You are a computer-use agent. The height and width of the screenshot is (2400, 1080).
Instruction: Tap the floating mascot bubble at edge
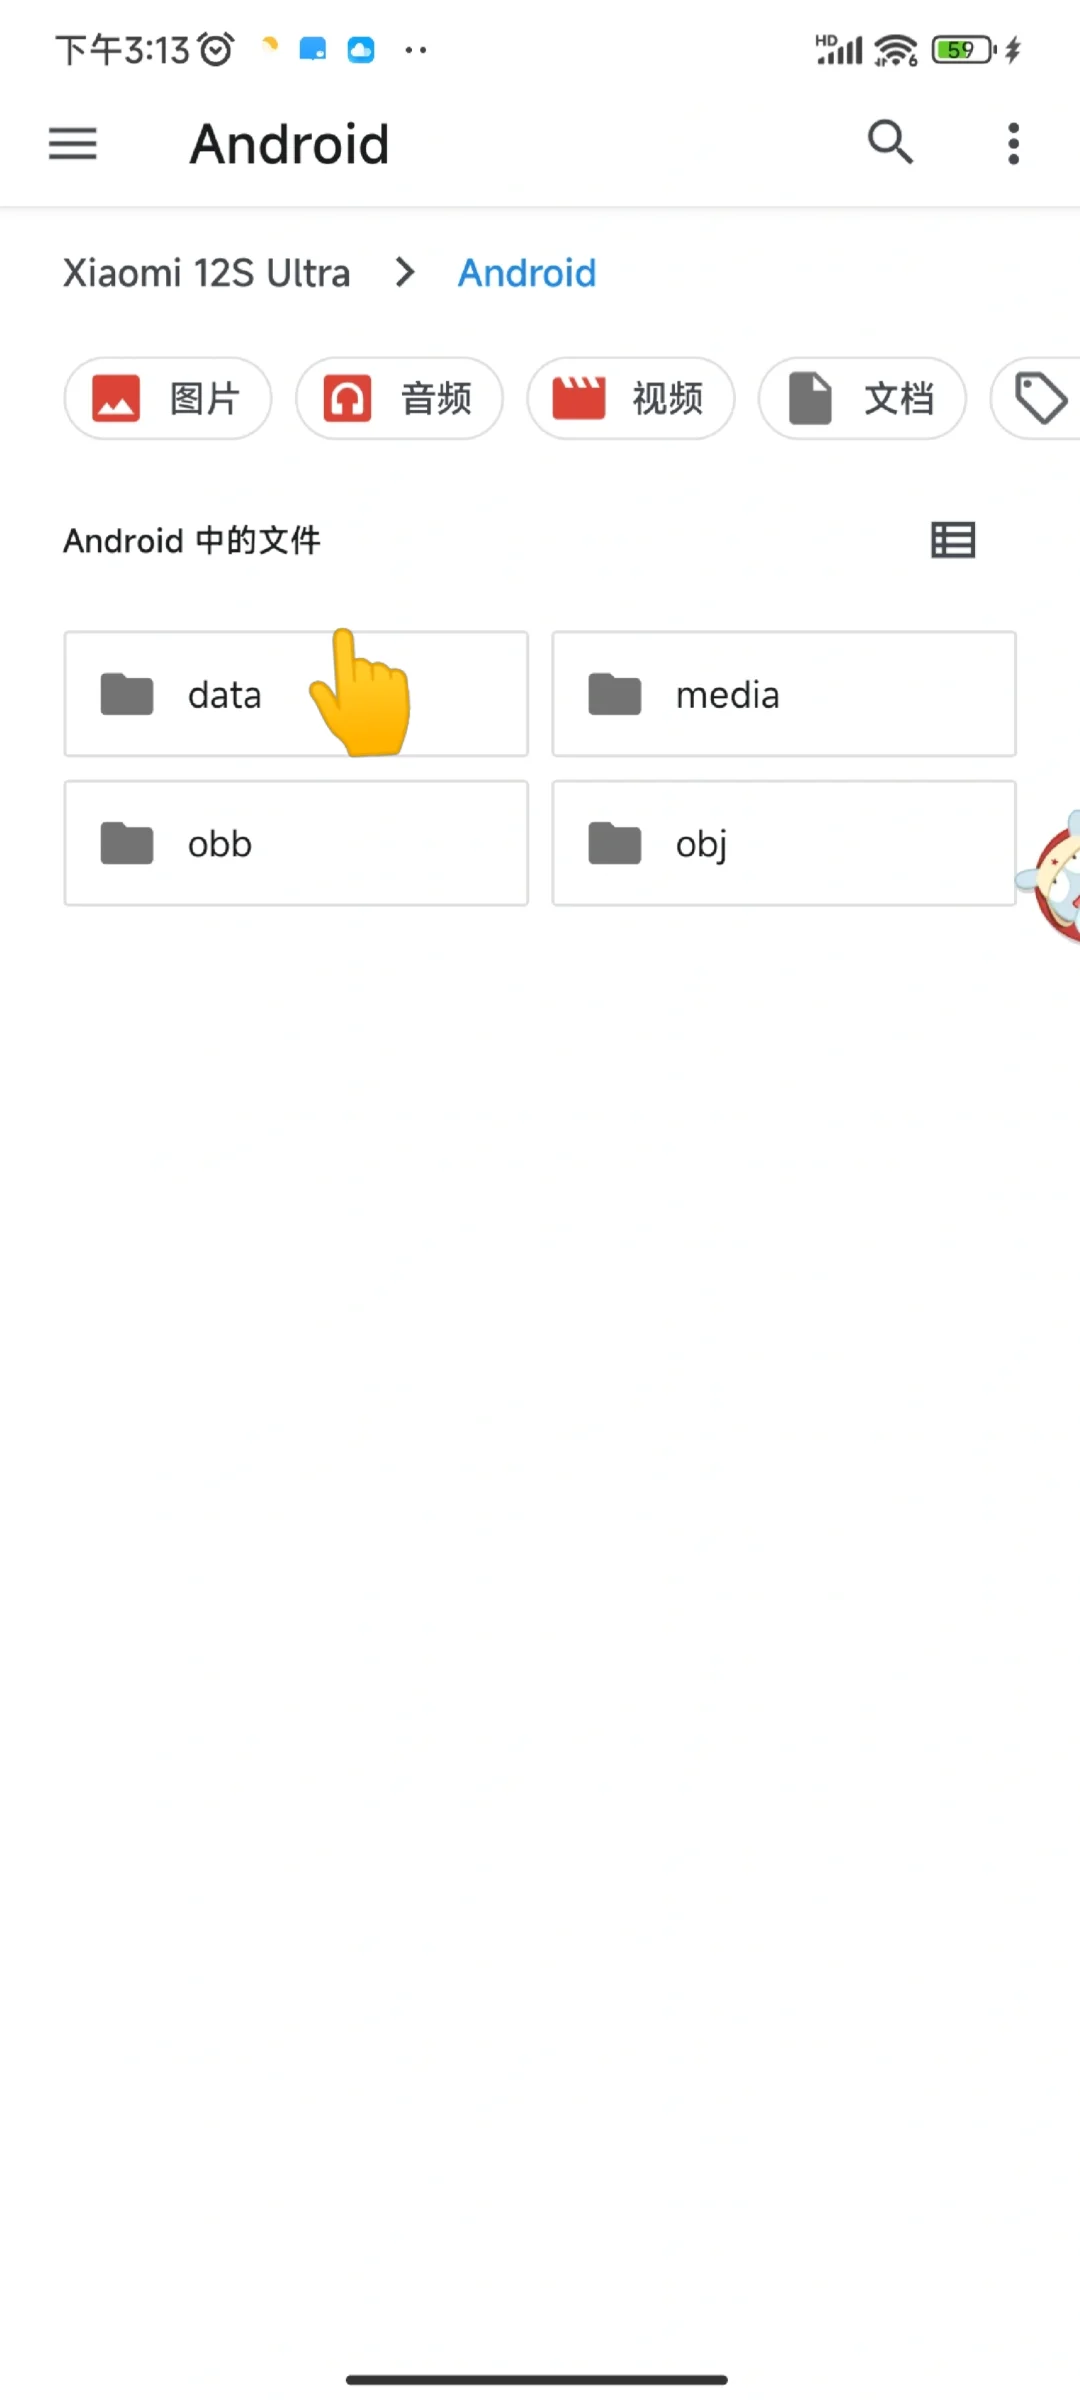(x=1052, y=876)
